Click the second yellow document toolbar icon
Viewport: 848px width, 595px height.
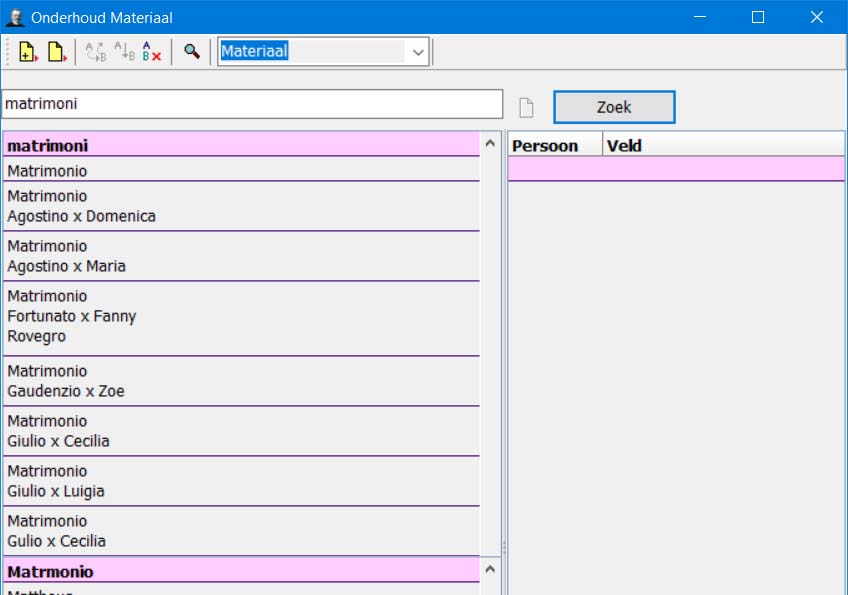coord(56,52)
